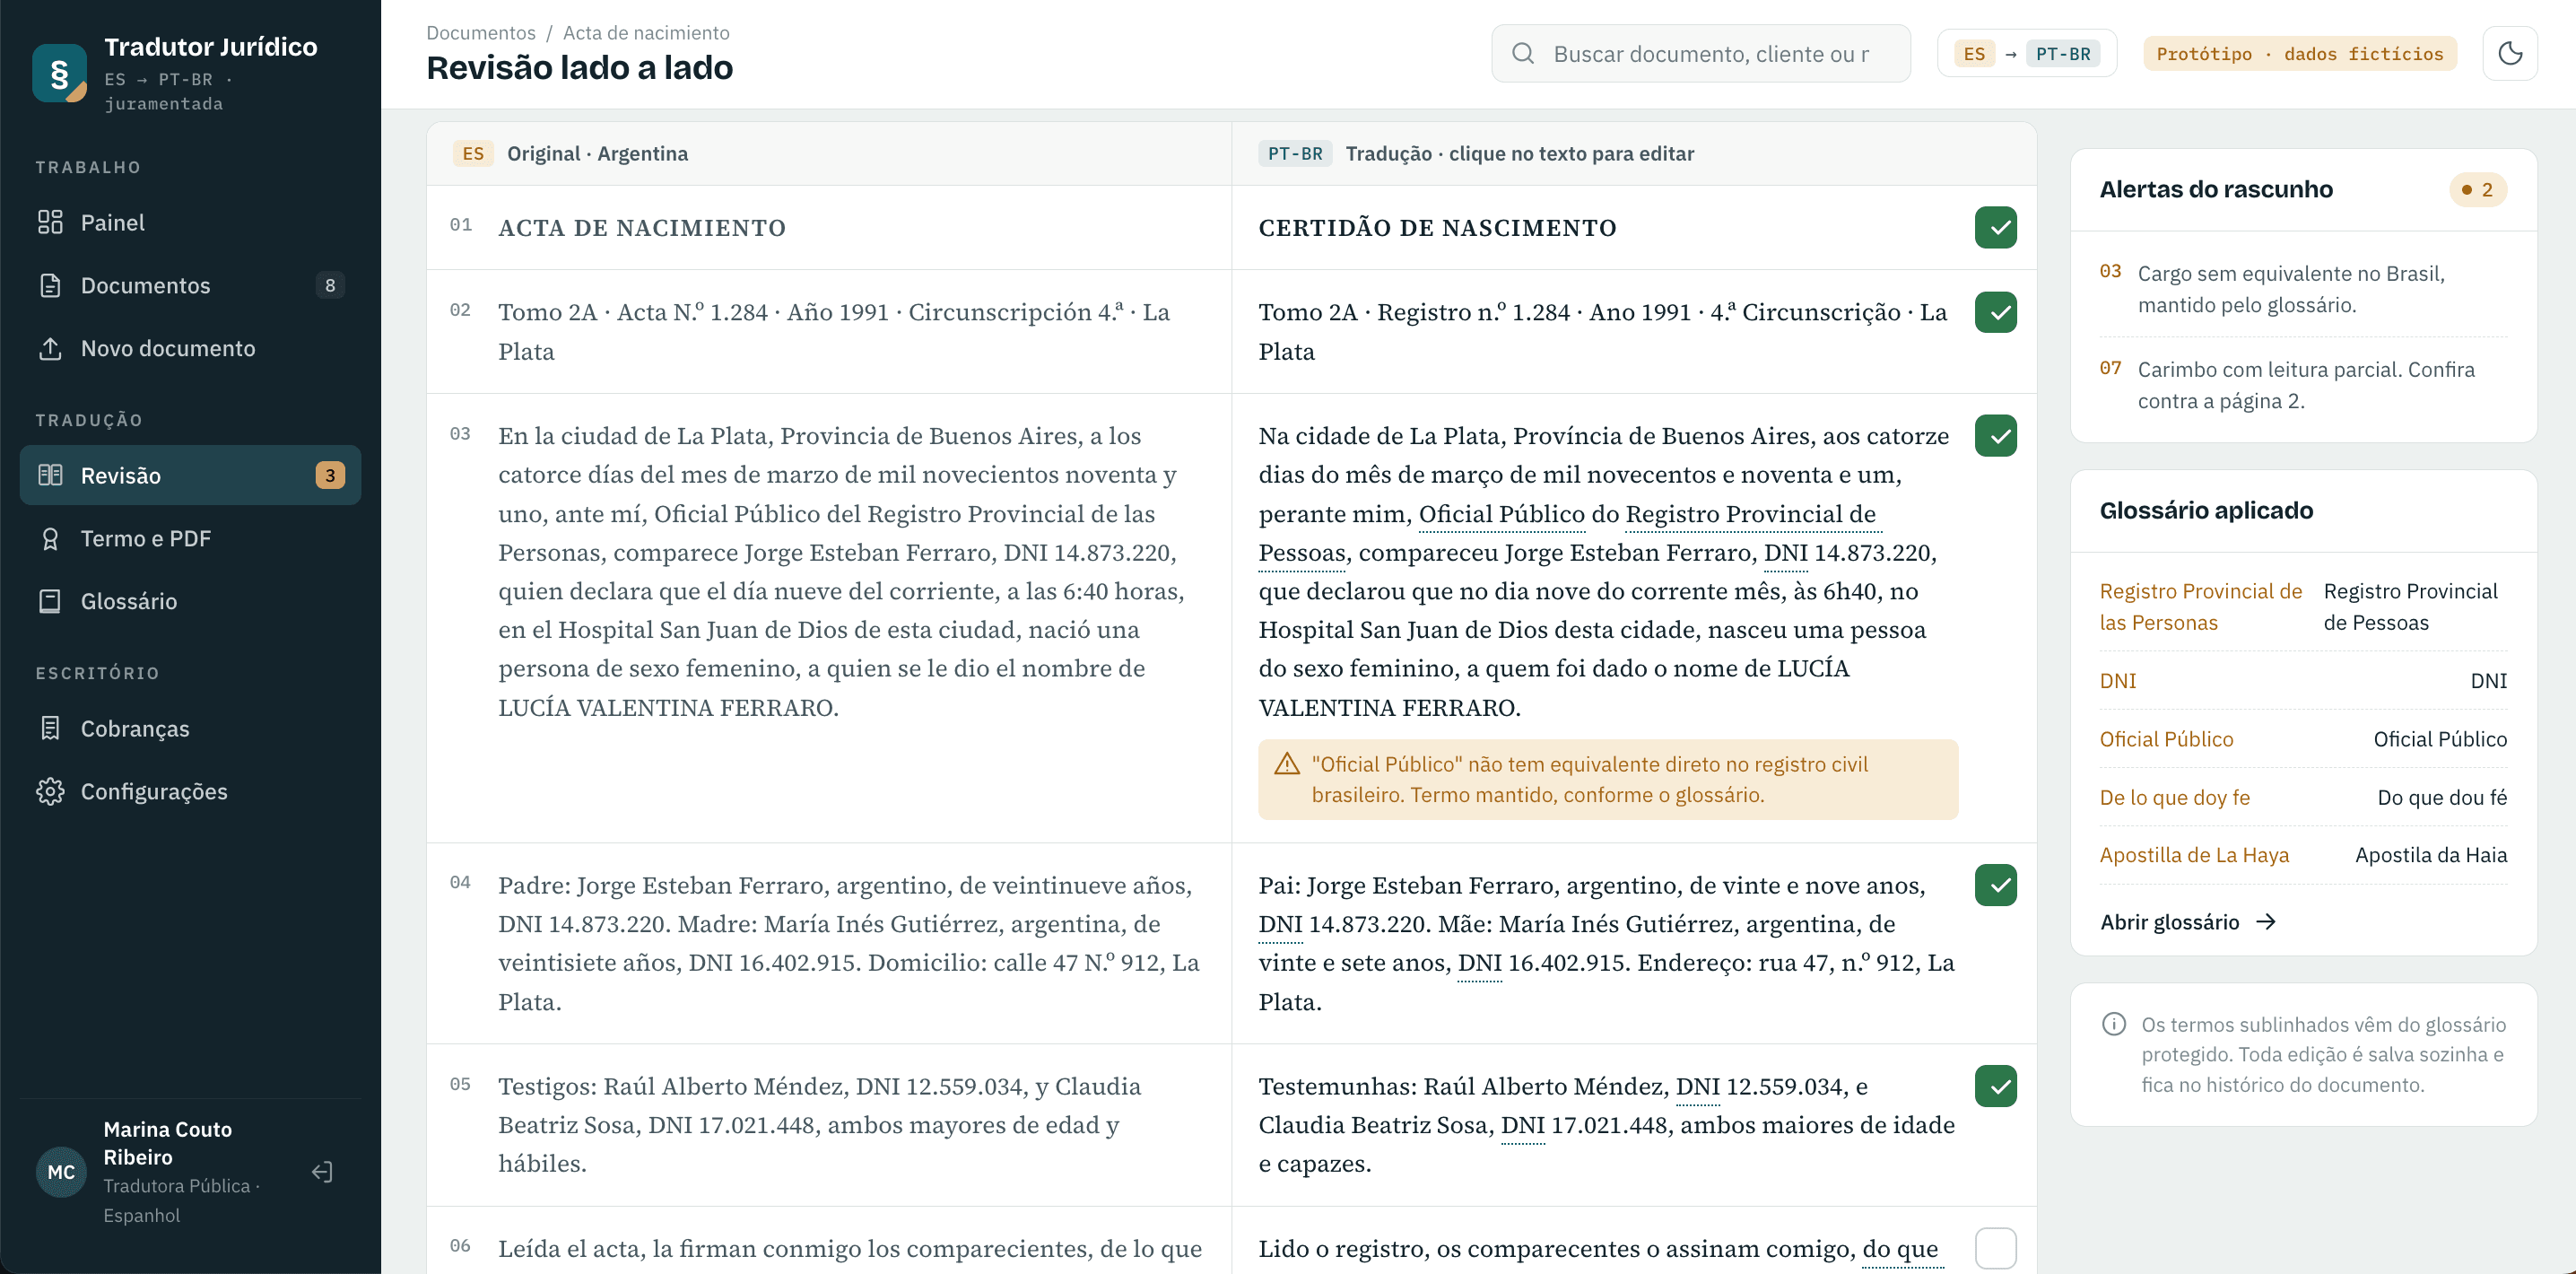Image resolution: width=2576 pixels, height=1274 pixels.
Task: Open alert 03 Cargo sem equivalente no Brasil
Action: (x=2303, y=288)
